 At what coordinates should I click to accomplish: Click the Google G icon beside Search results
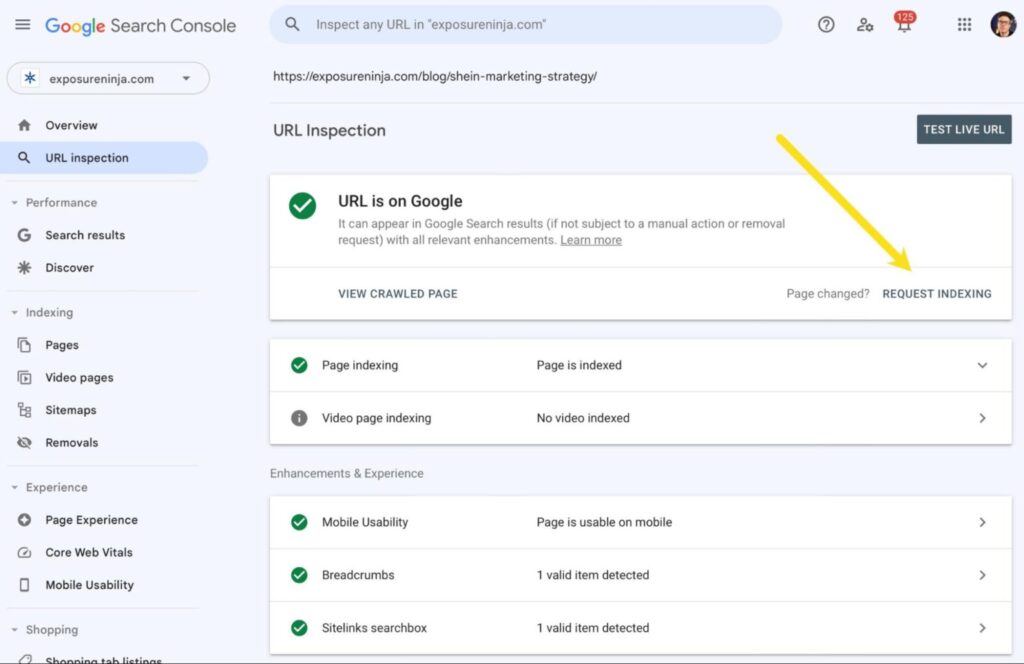(x=24, y=235)
